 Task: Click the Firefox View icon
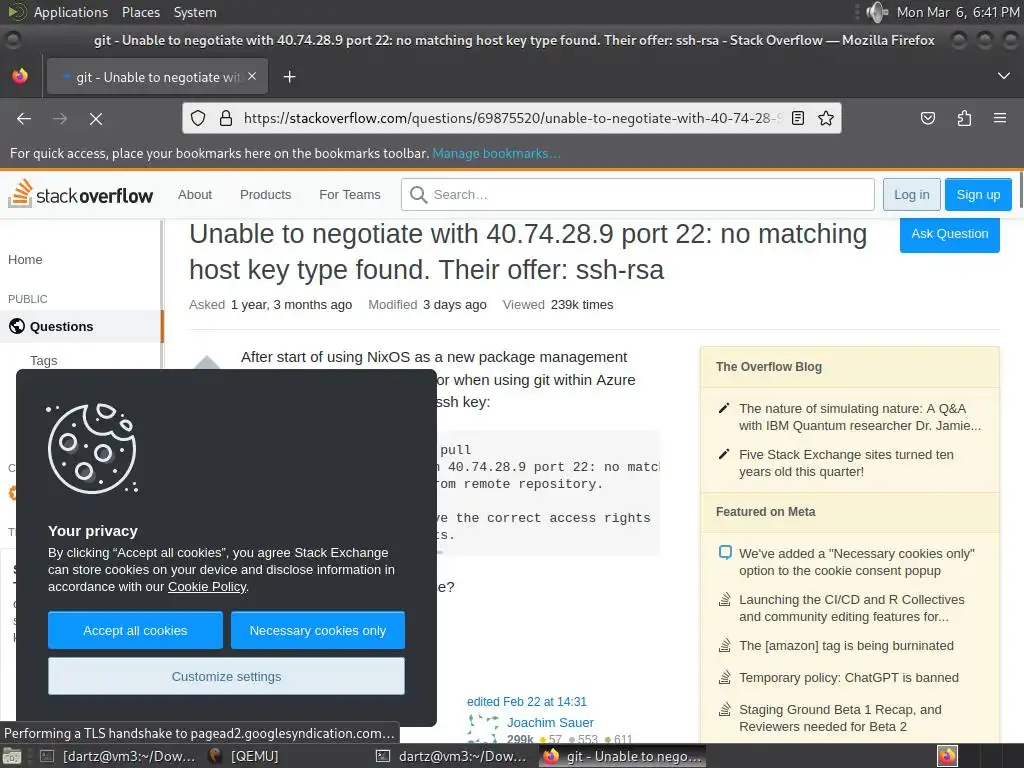pos(20,76)
